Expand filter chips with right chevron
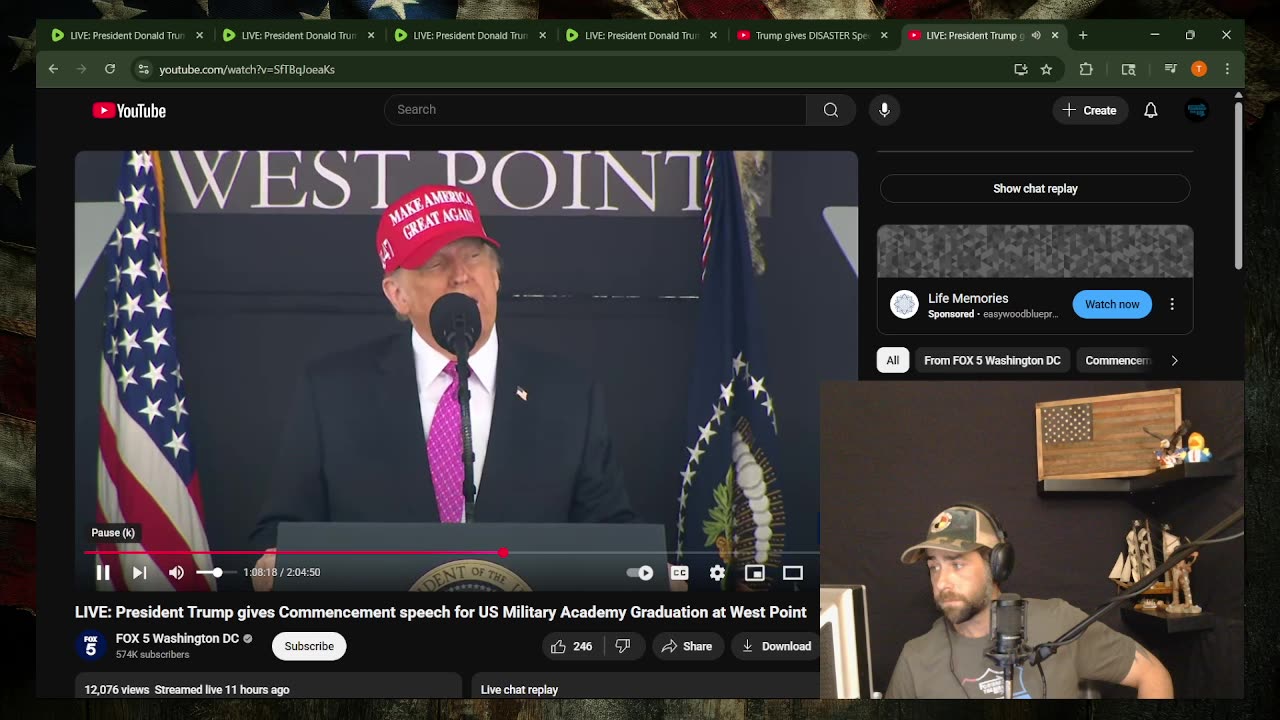The image size is (1280, 720). click(x=1175, y=360)
